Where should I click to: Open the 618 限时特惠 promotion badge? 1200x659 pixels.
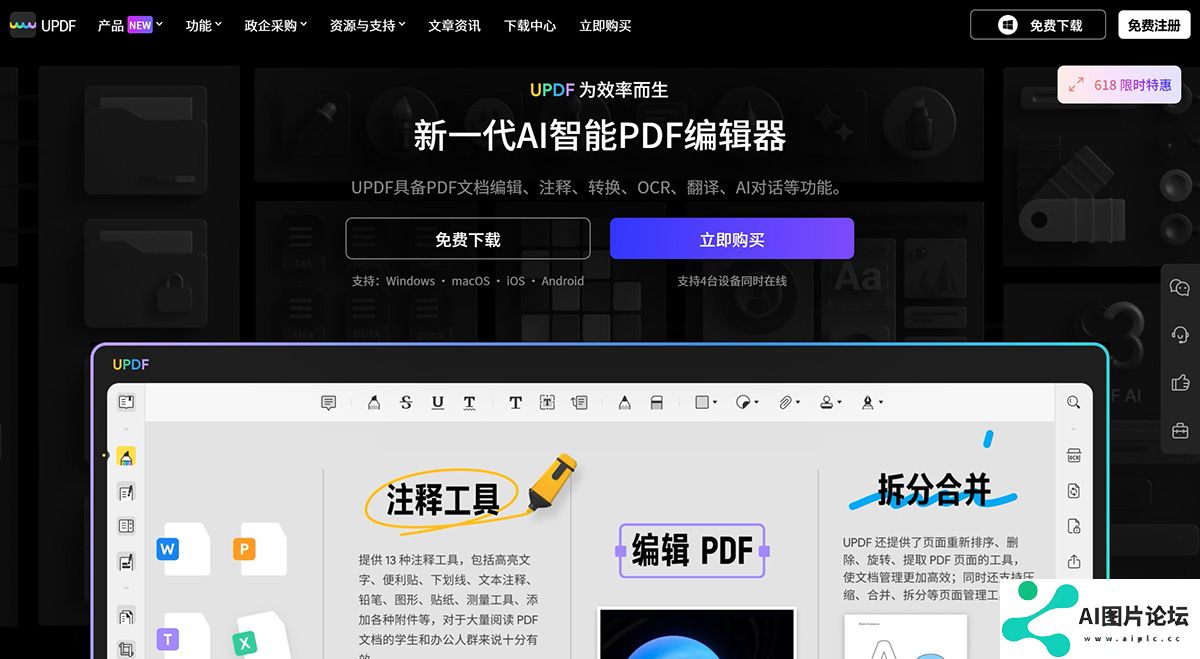pyautogui.click(x=1119, y=85)
